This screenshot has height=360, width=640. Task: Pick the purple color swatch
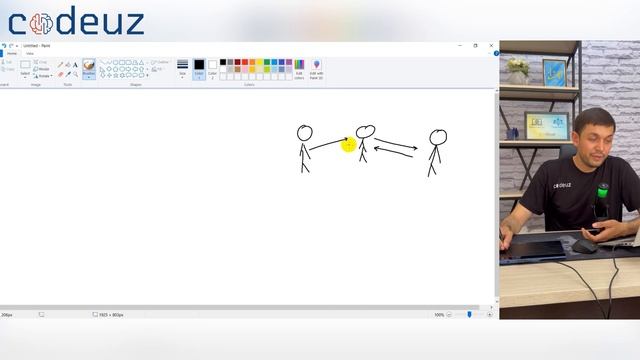pyautogui.click(x=289, y=62)
